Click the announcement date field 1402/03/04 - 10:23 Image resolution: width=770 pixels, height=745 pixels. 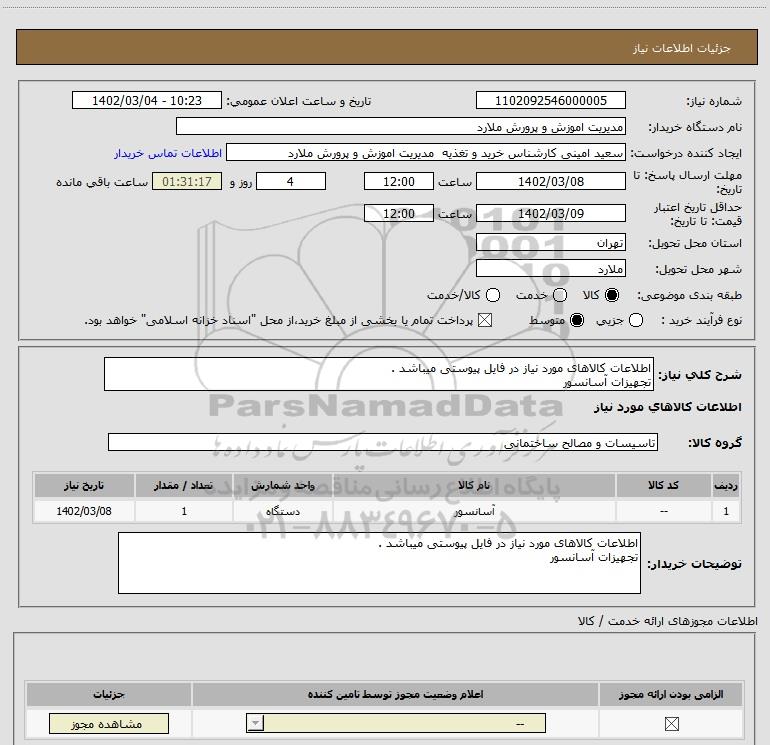pos(147,100)
